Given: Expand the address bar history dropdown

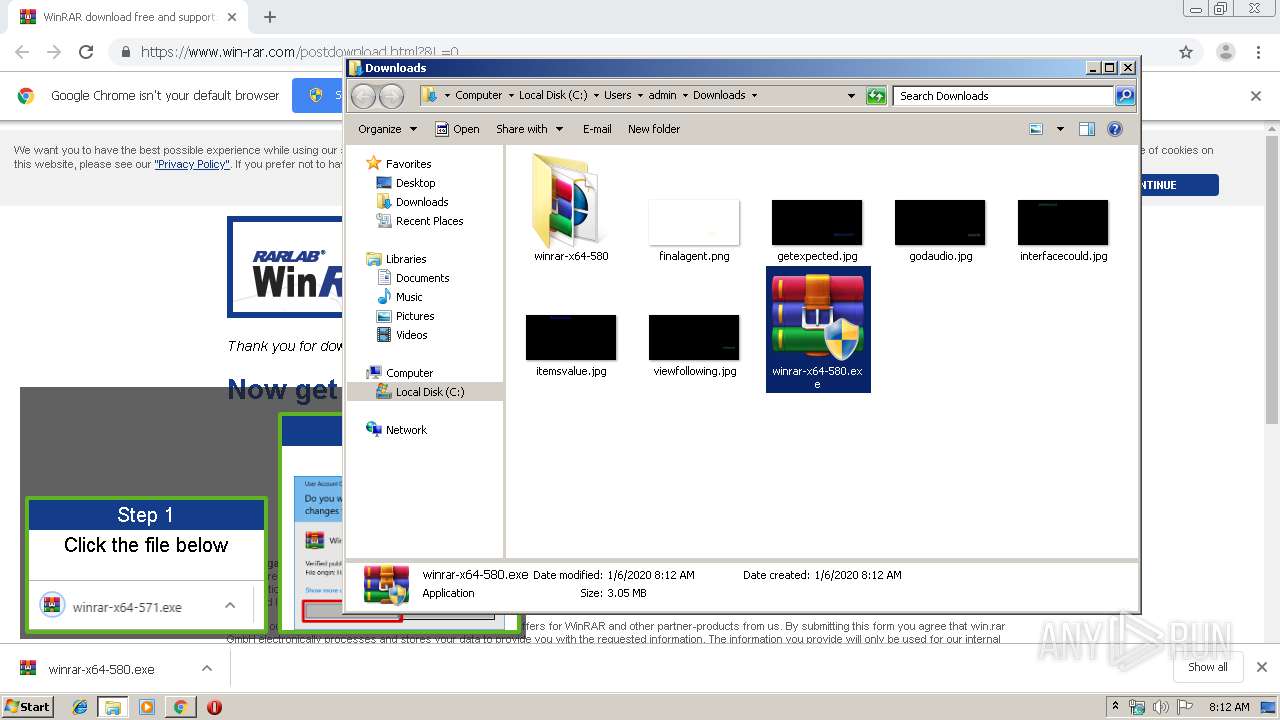Looking at the screenshot, I should point(851,96).
